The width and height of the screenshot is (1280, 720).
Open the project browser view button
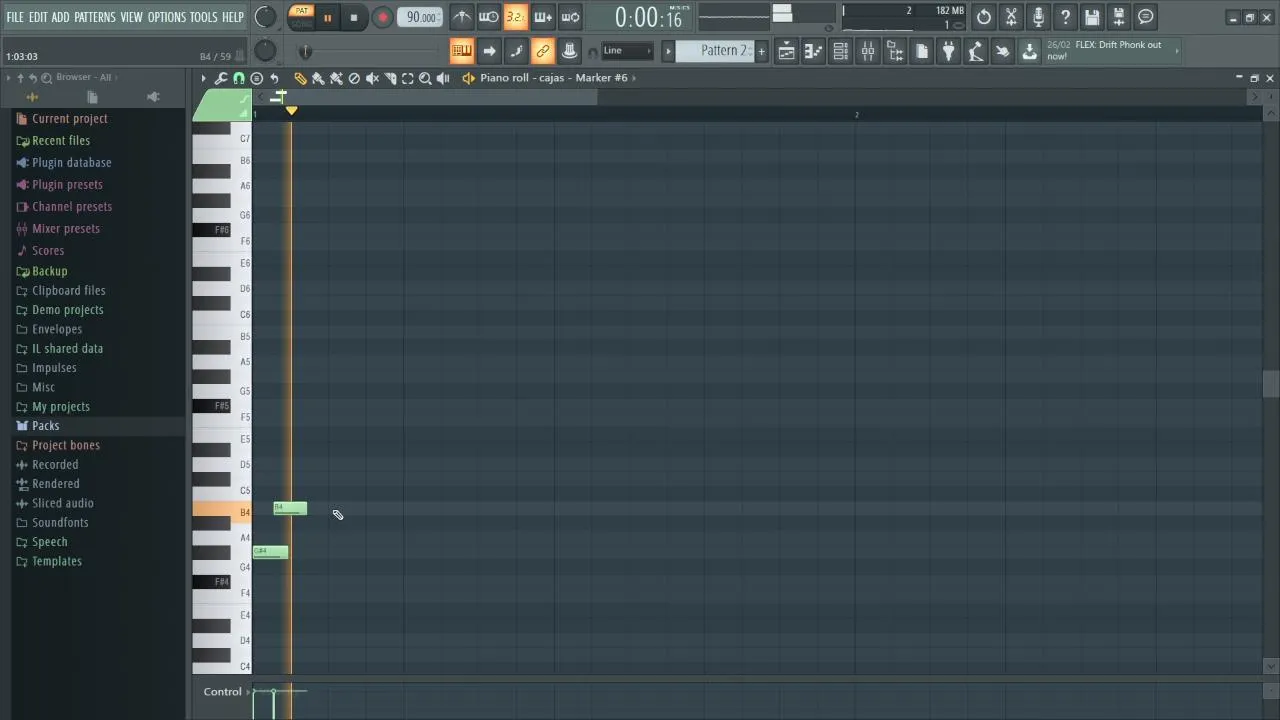click(895, 52)
